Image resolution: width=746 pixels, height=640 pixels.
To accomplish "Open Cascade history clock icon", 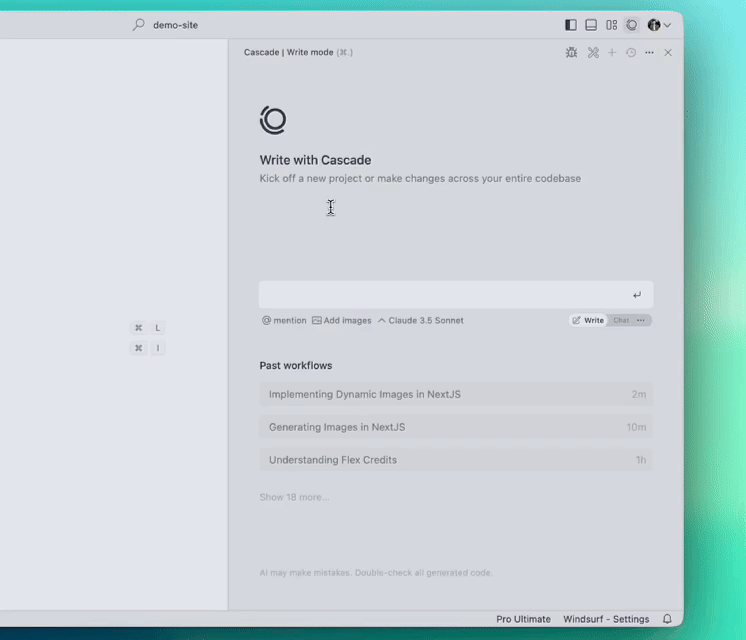I will pyautogui.click(x=631, y=52).
